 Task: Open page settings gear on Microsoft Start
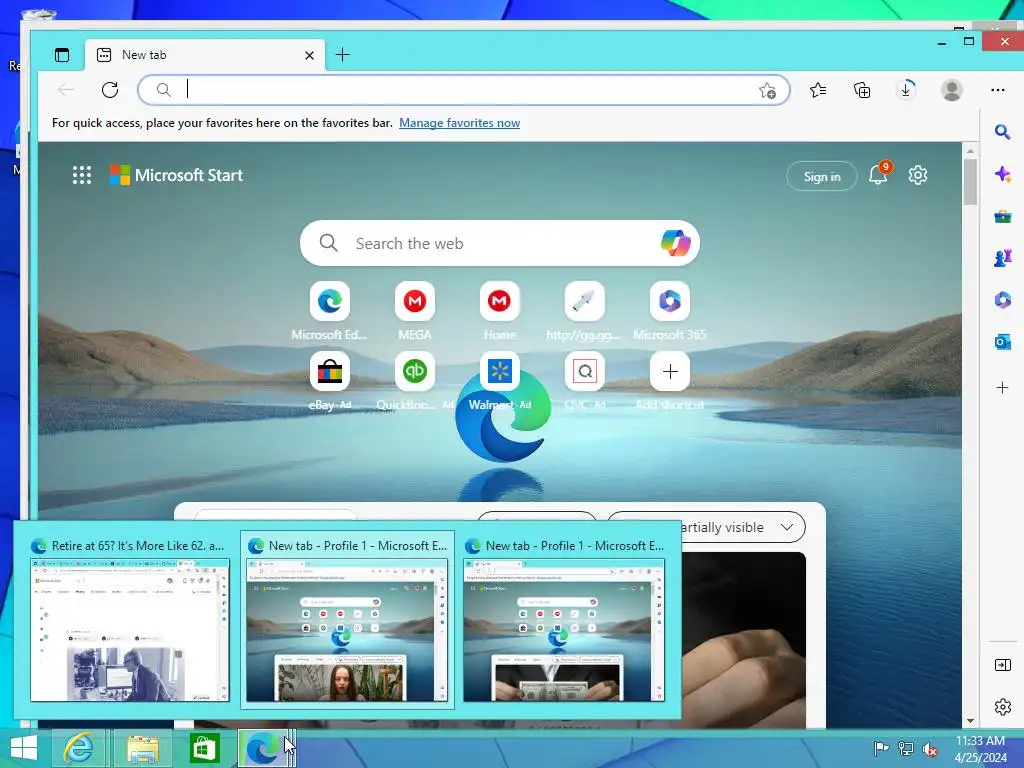(918, 175)
